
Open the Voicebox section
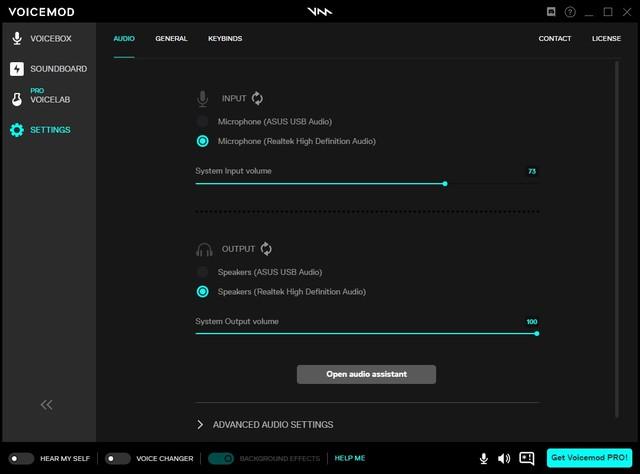[x=48, y=39]
